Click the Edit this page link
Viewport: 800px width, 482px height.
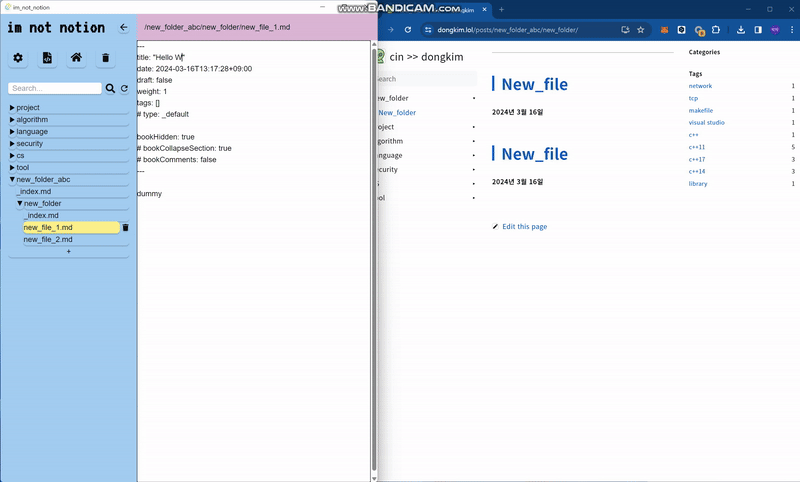(x=524, y=227)
